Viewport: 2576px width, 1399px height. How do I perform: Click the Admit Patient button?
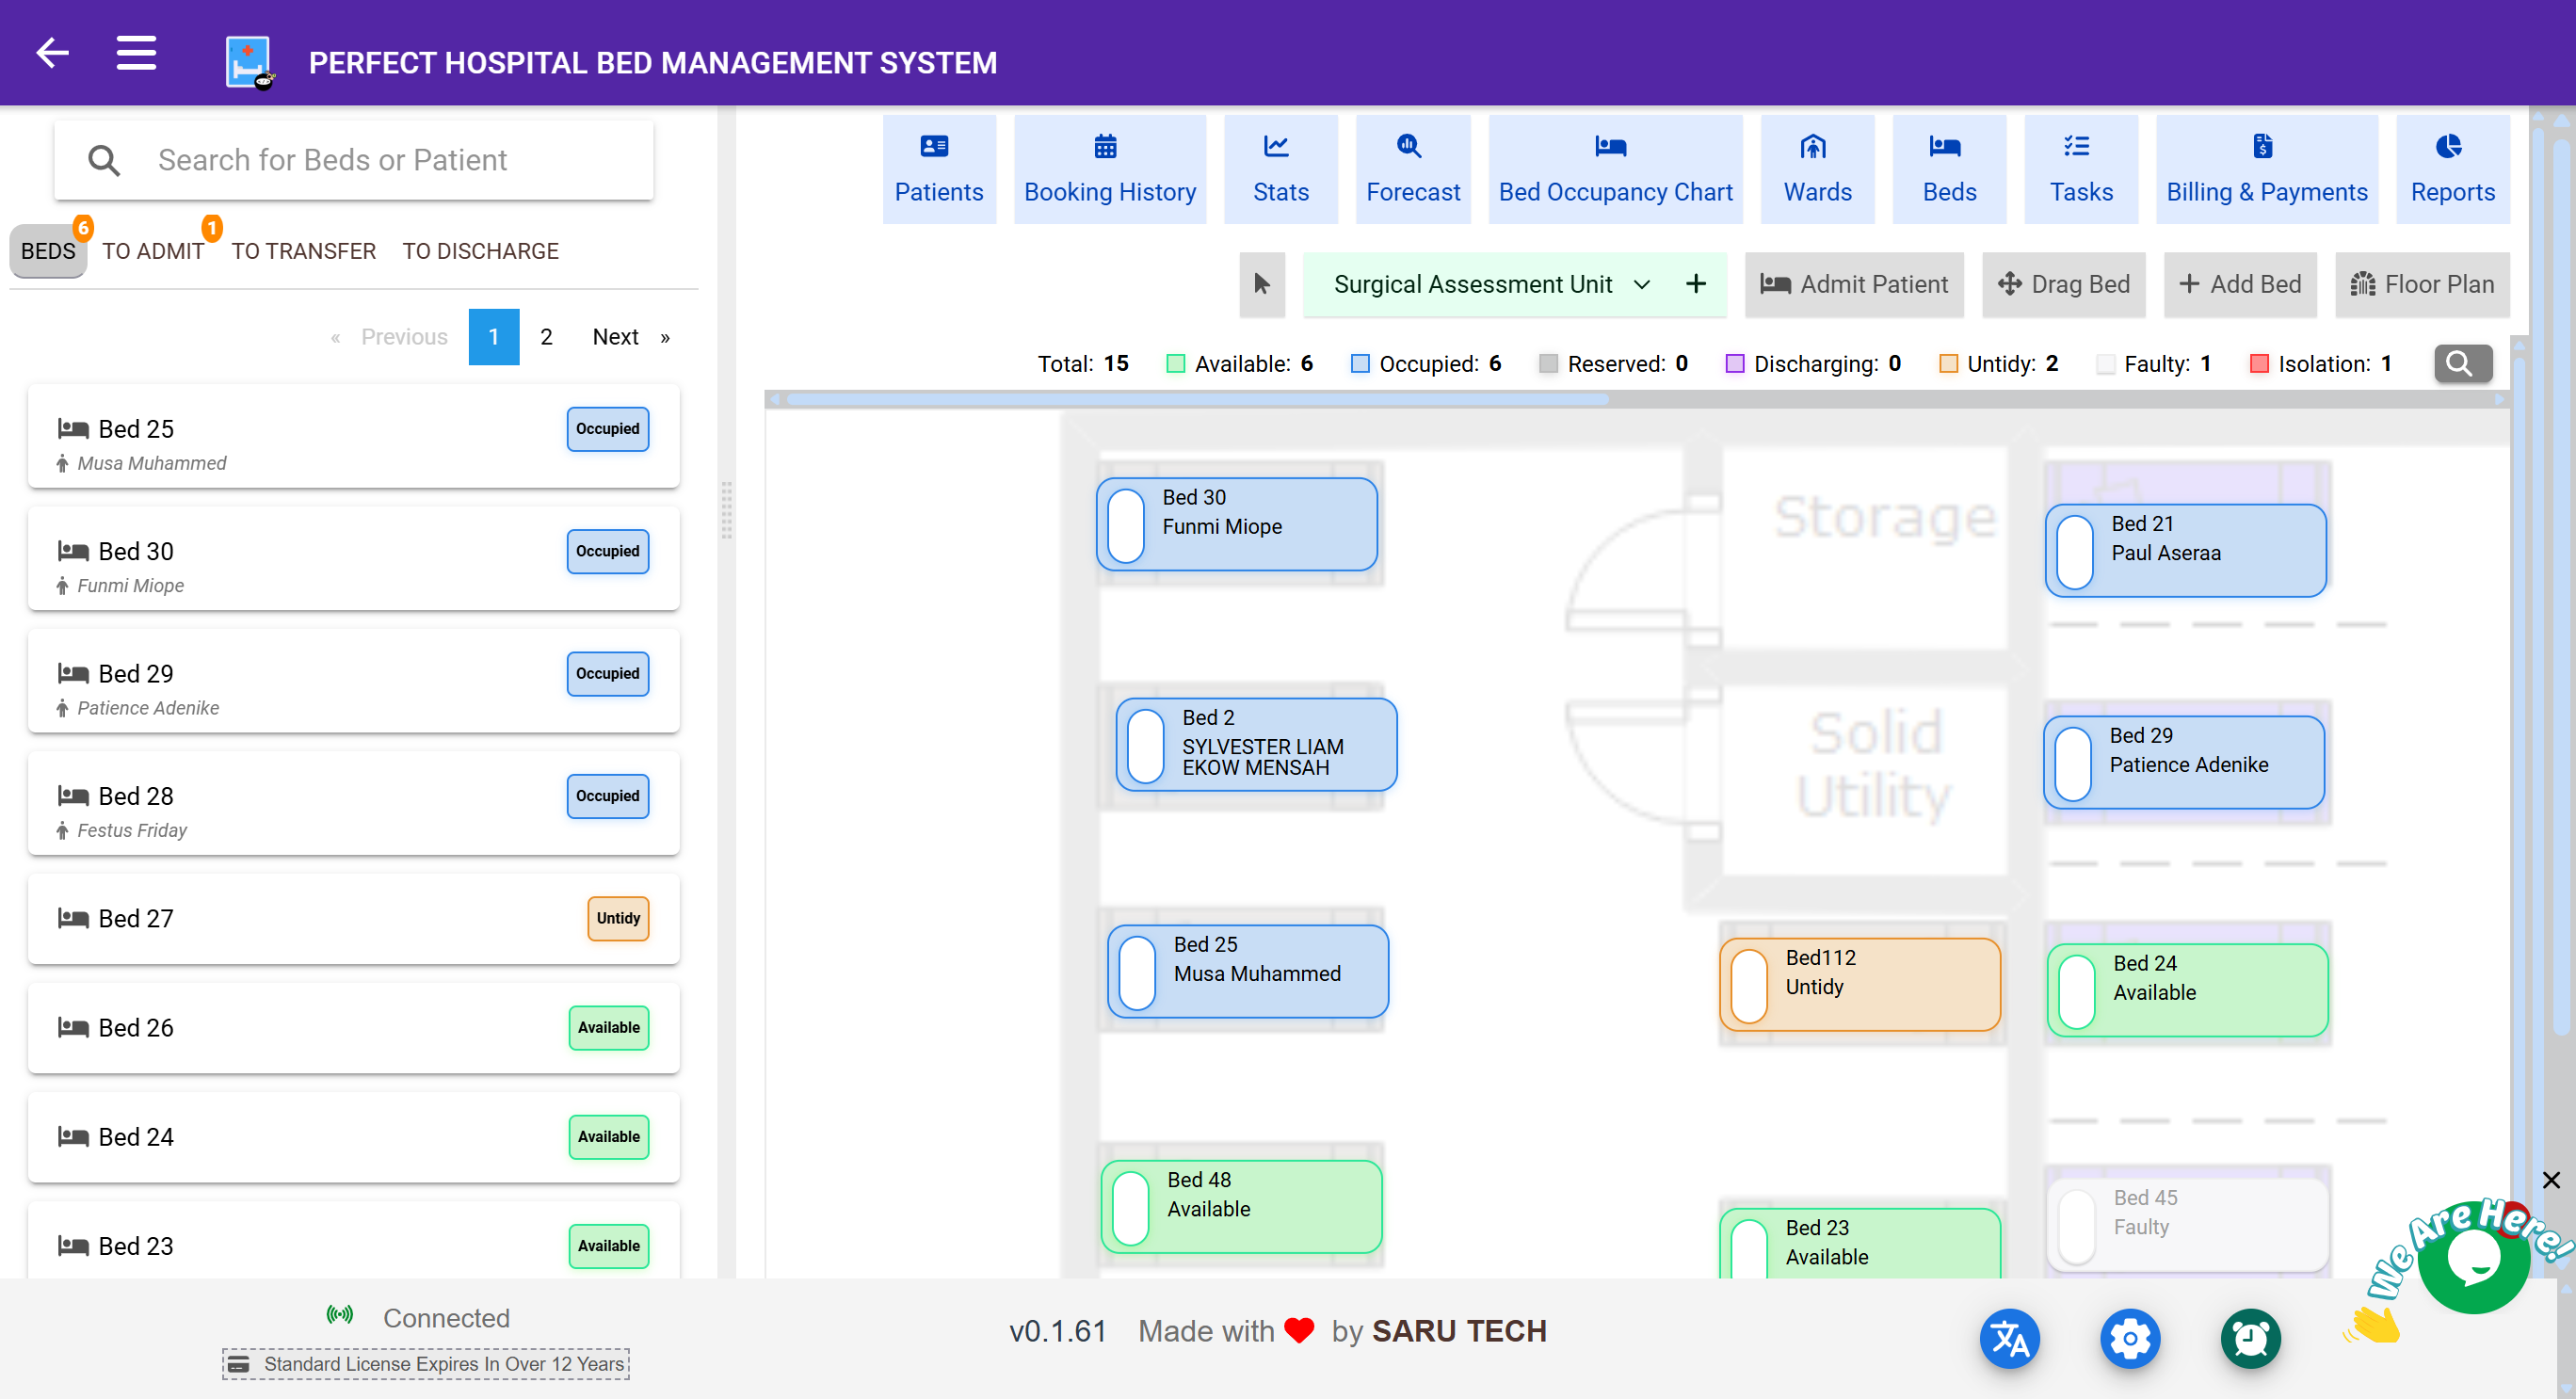click(x=1853, y=284)
